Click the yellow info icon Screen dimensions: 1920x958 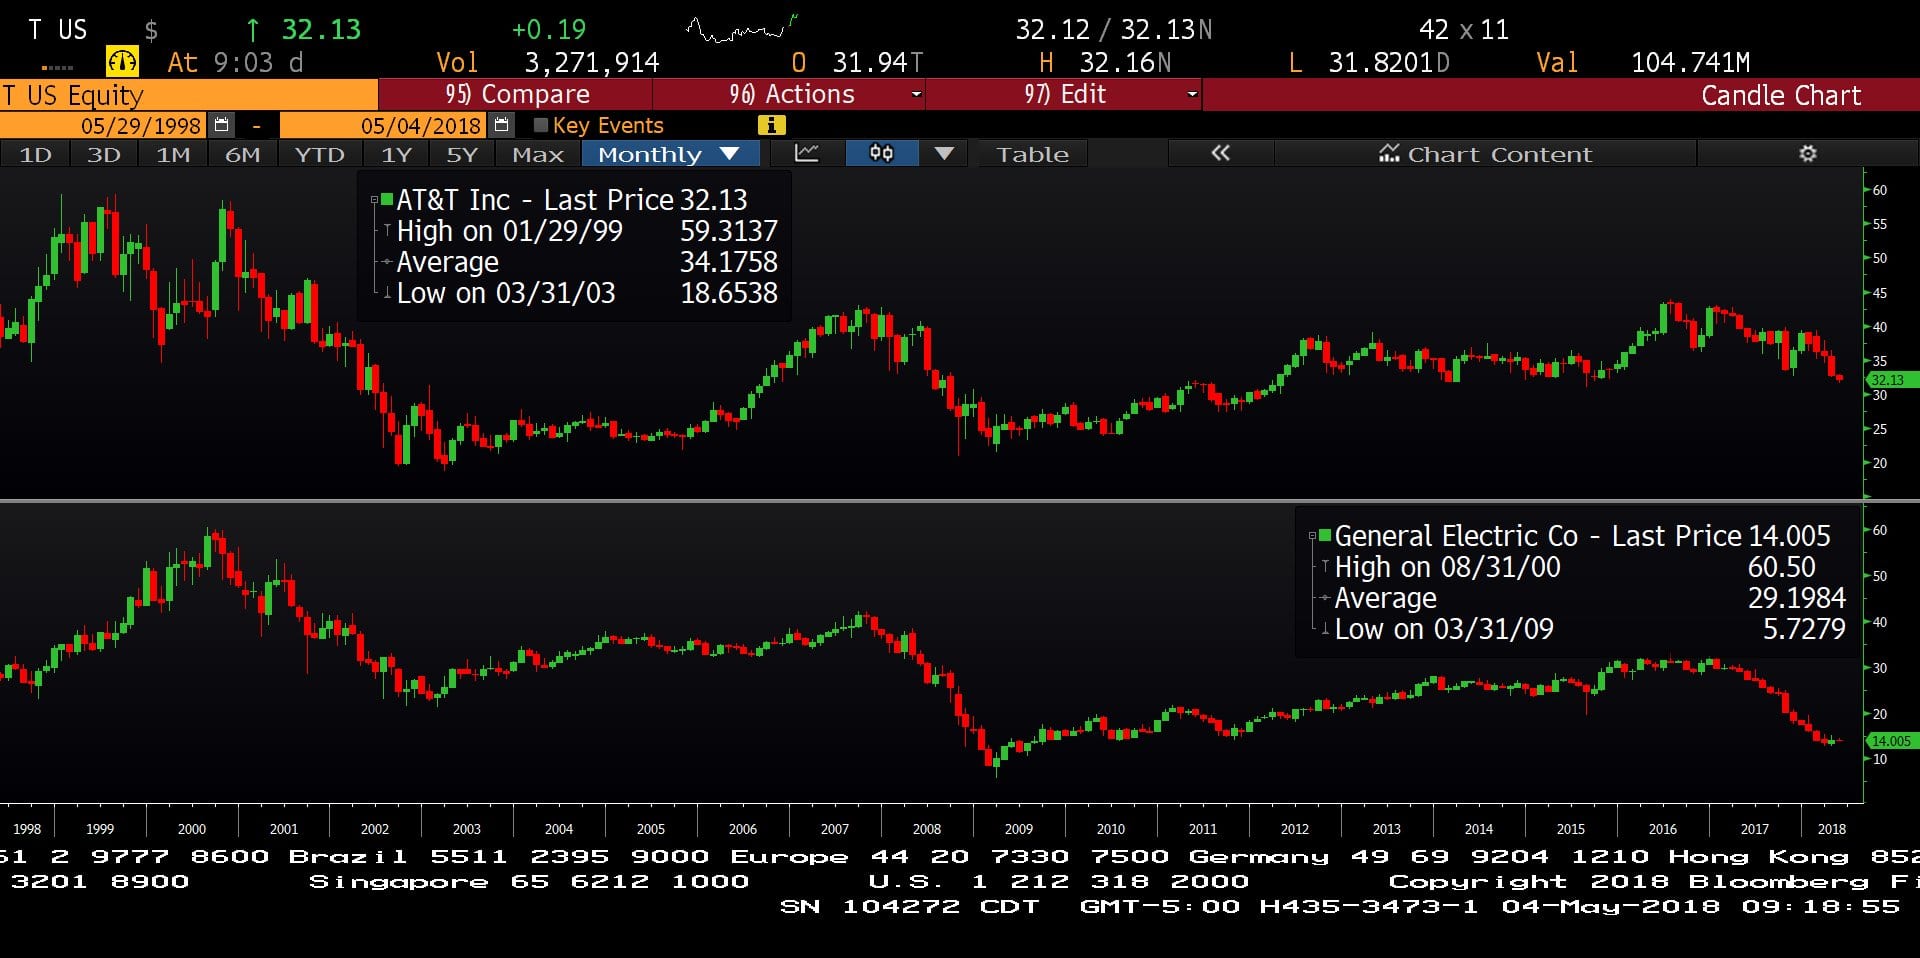[x=771, y=125]
